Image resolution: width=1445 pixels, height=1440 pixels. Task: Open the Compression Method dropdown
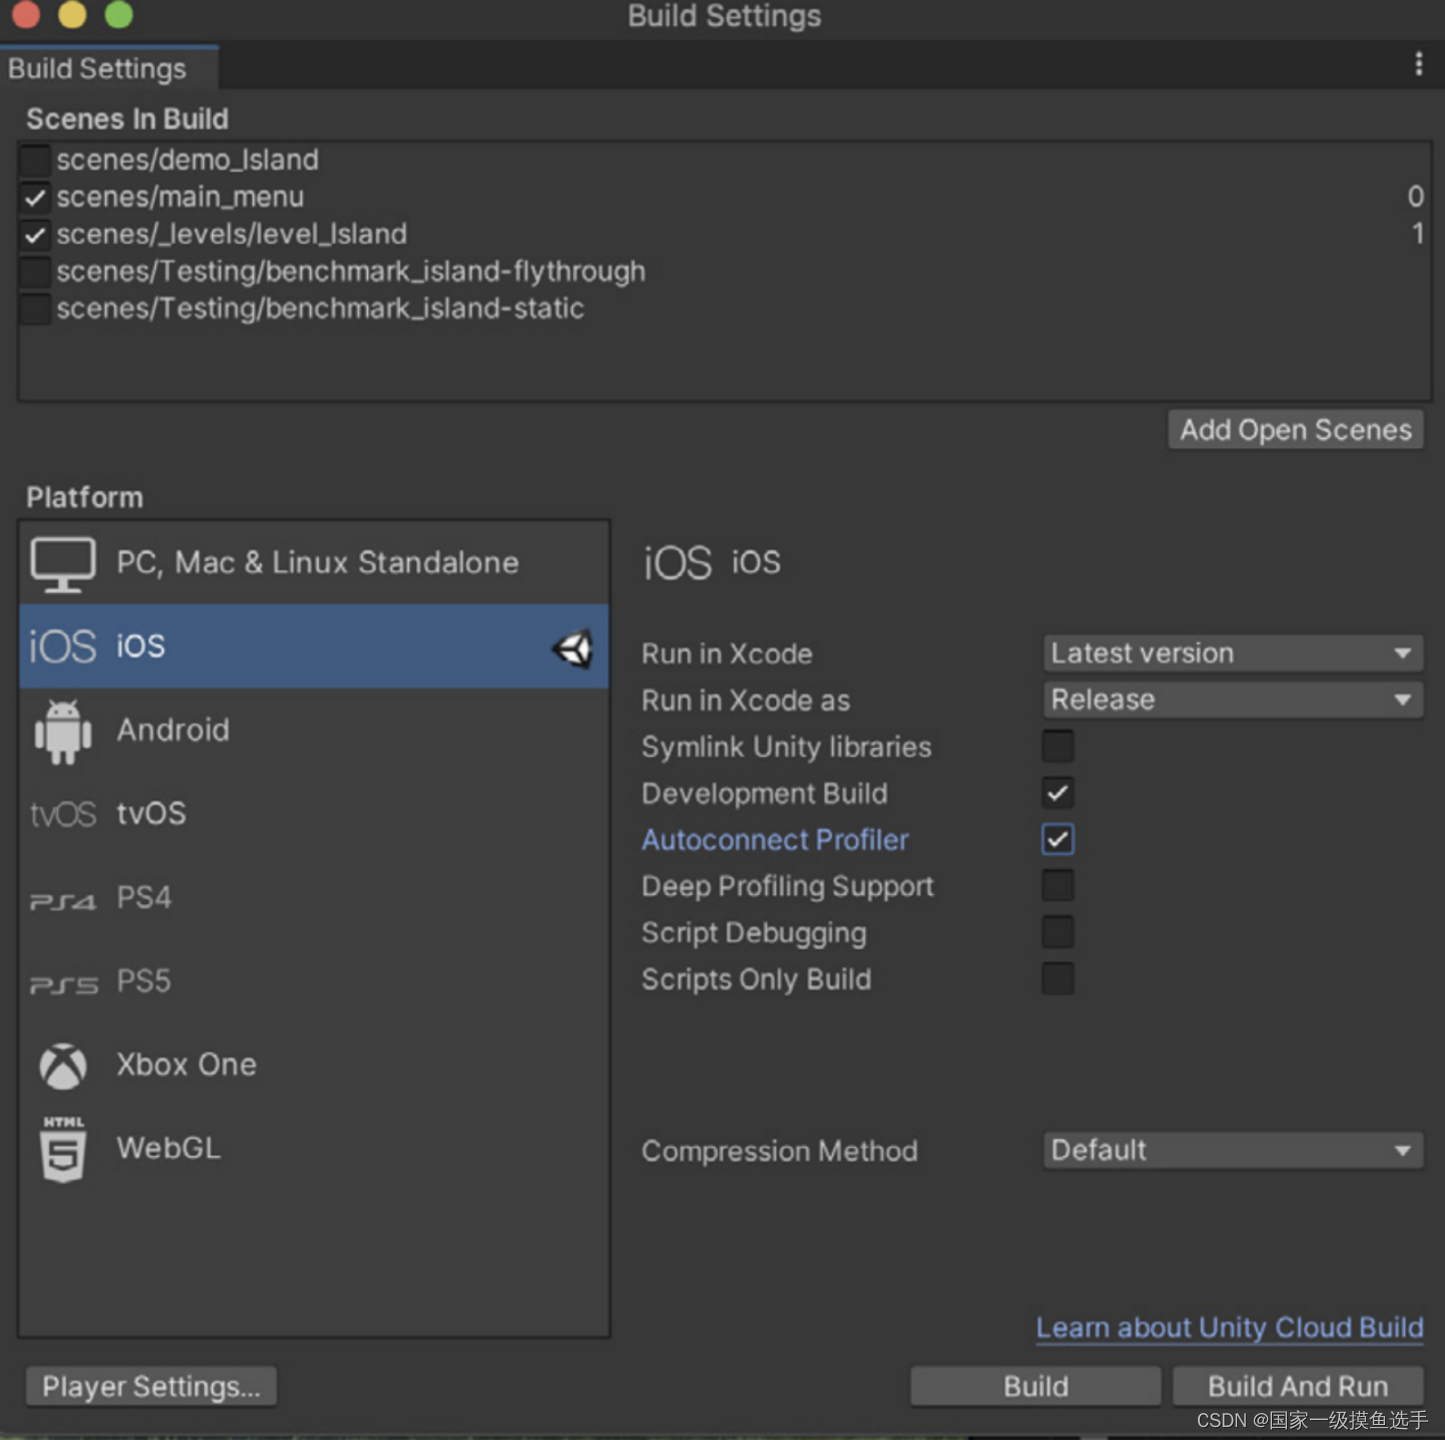[1232, 1150]
